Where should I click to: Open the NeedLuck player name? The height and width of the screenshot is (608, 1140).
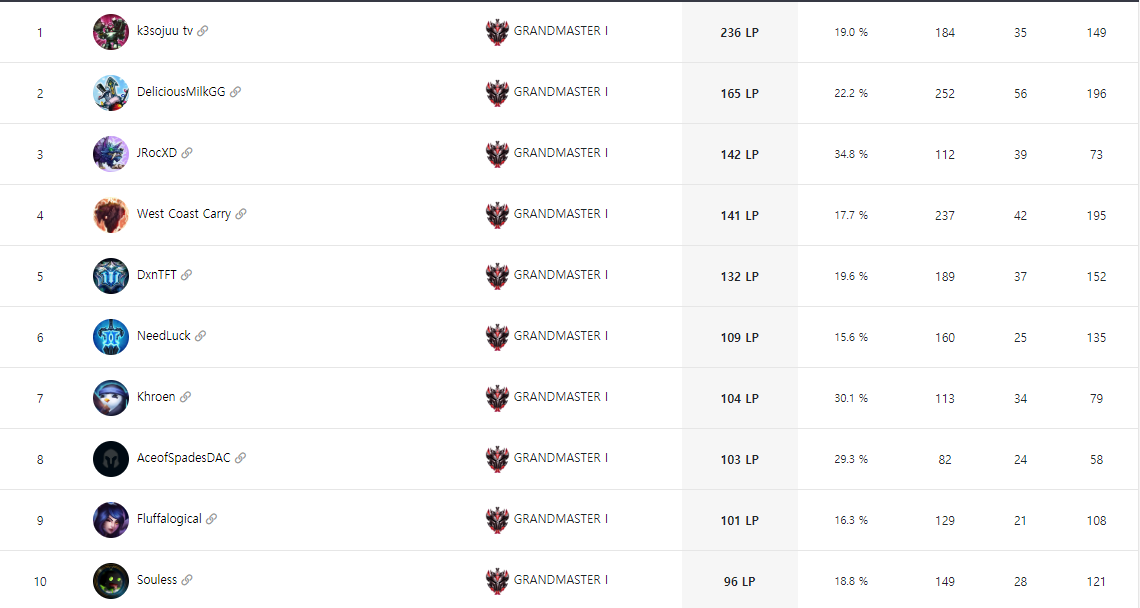click(x=164, y=335)
